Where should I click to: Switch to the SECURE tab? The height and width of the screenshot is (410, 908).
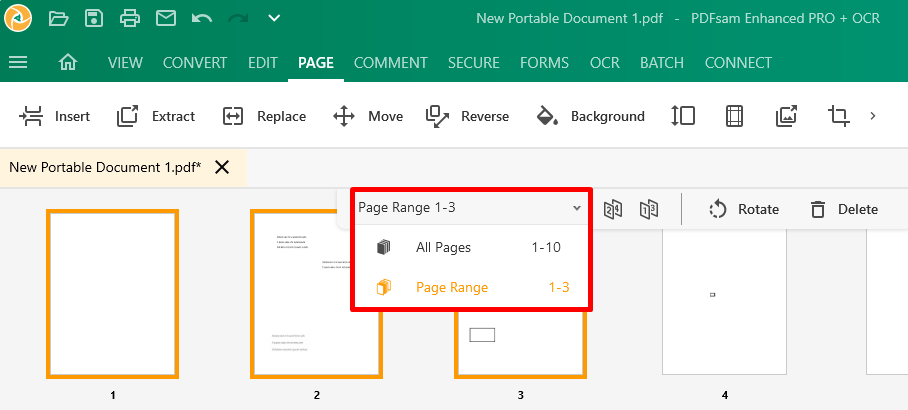(x=474, y=63)
